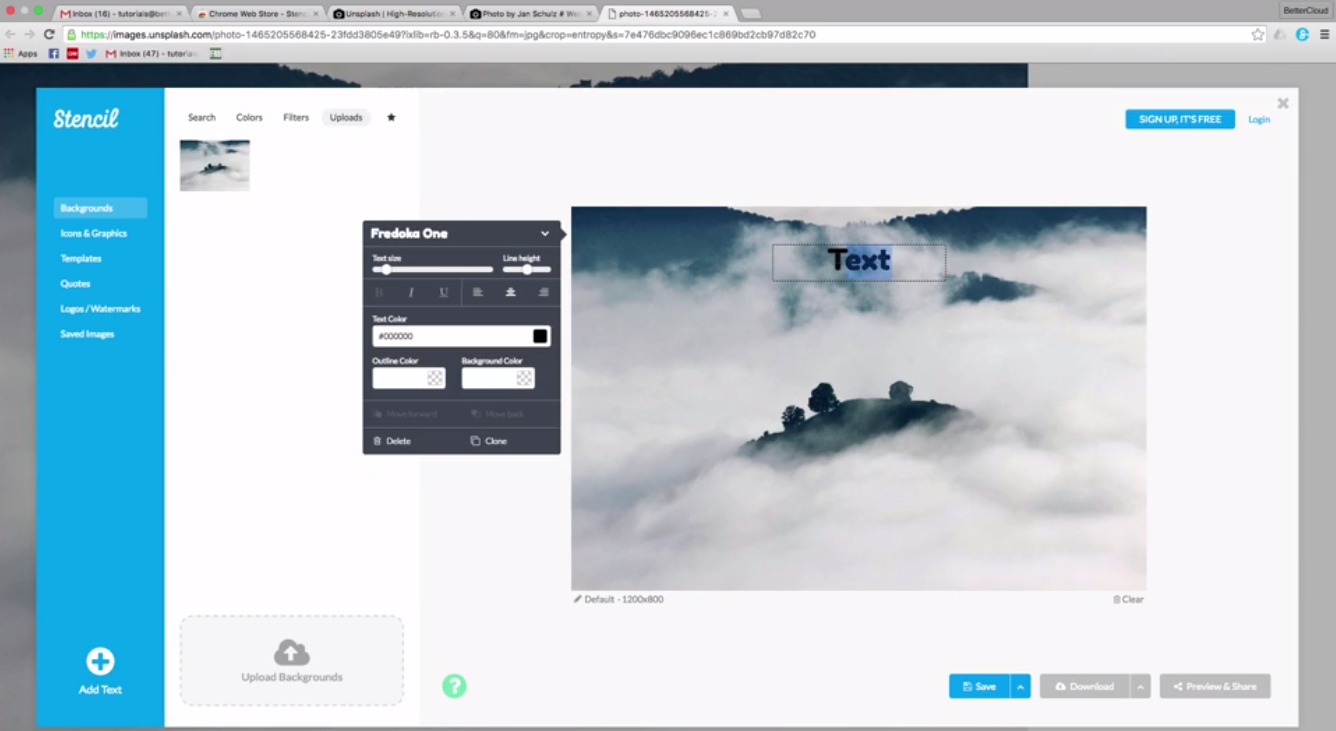This screenshot has height=731, width=1336.
Task: Edit the Default - 1200x800 canvas size
Action: click(x=618, y=599)
